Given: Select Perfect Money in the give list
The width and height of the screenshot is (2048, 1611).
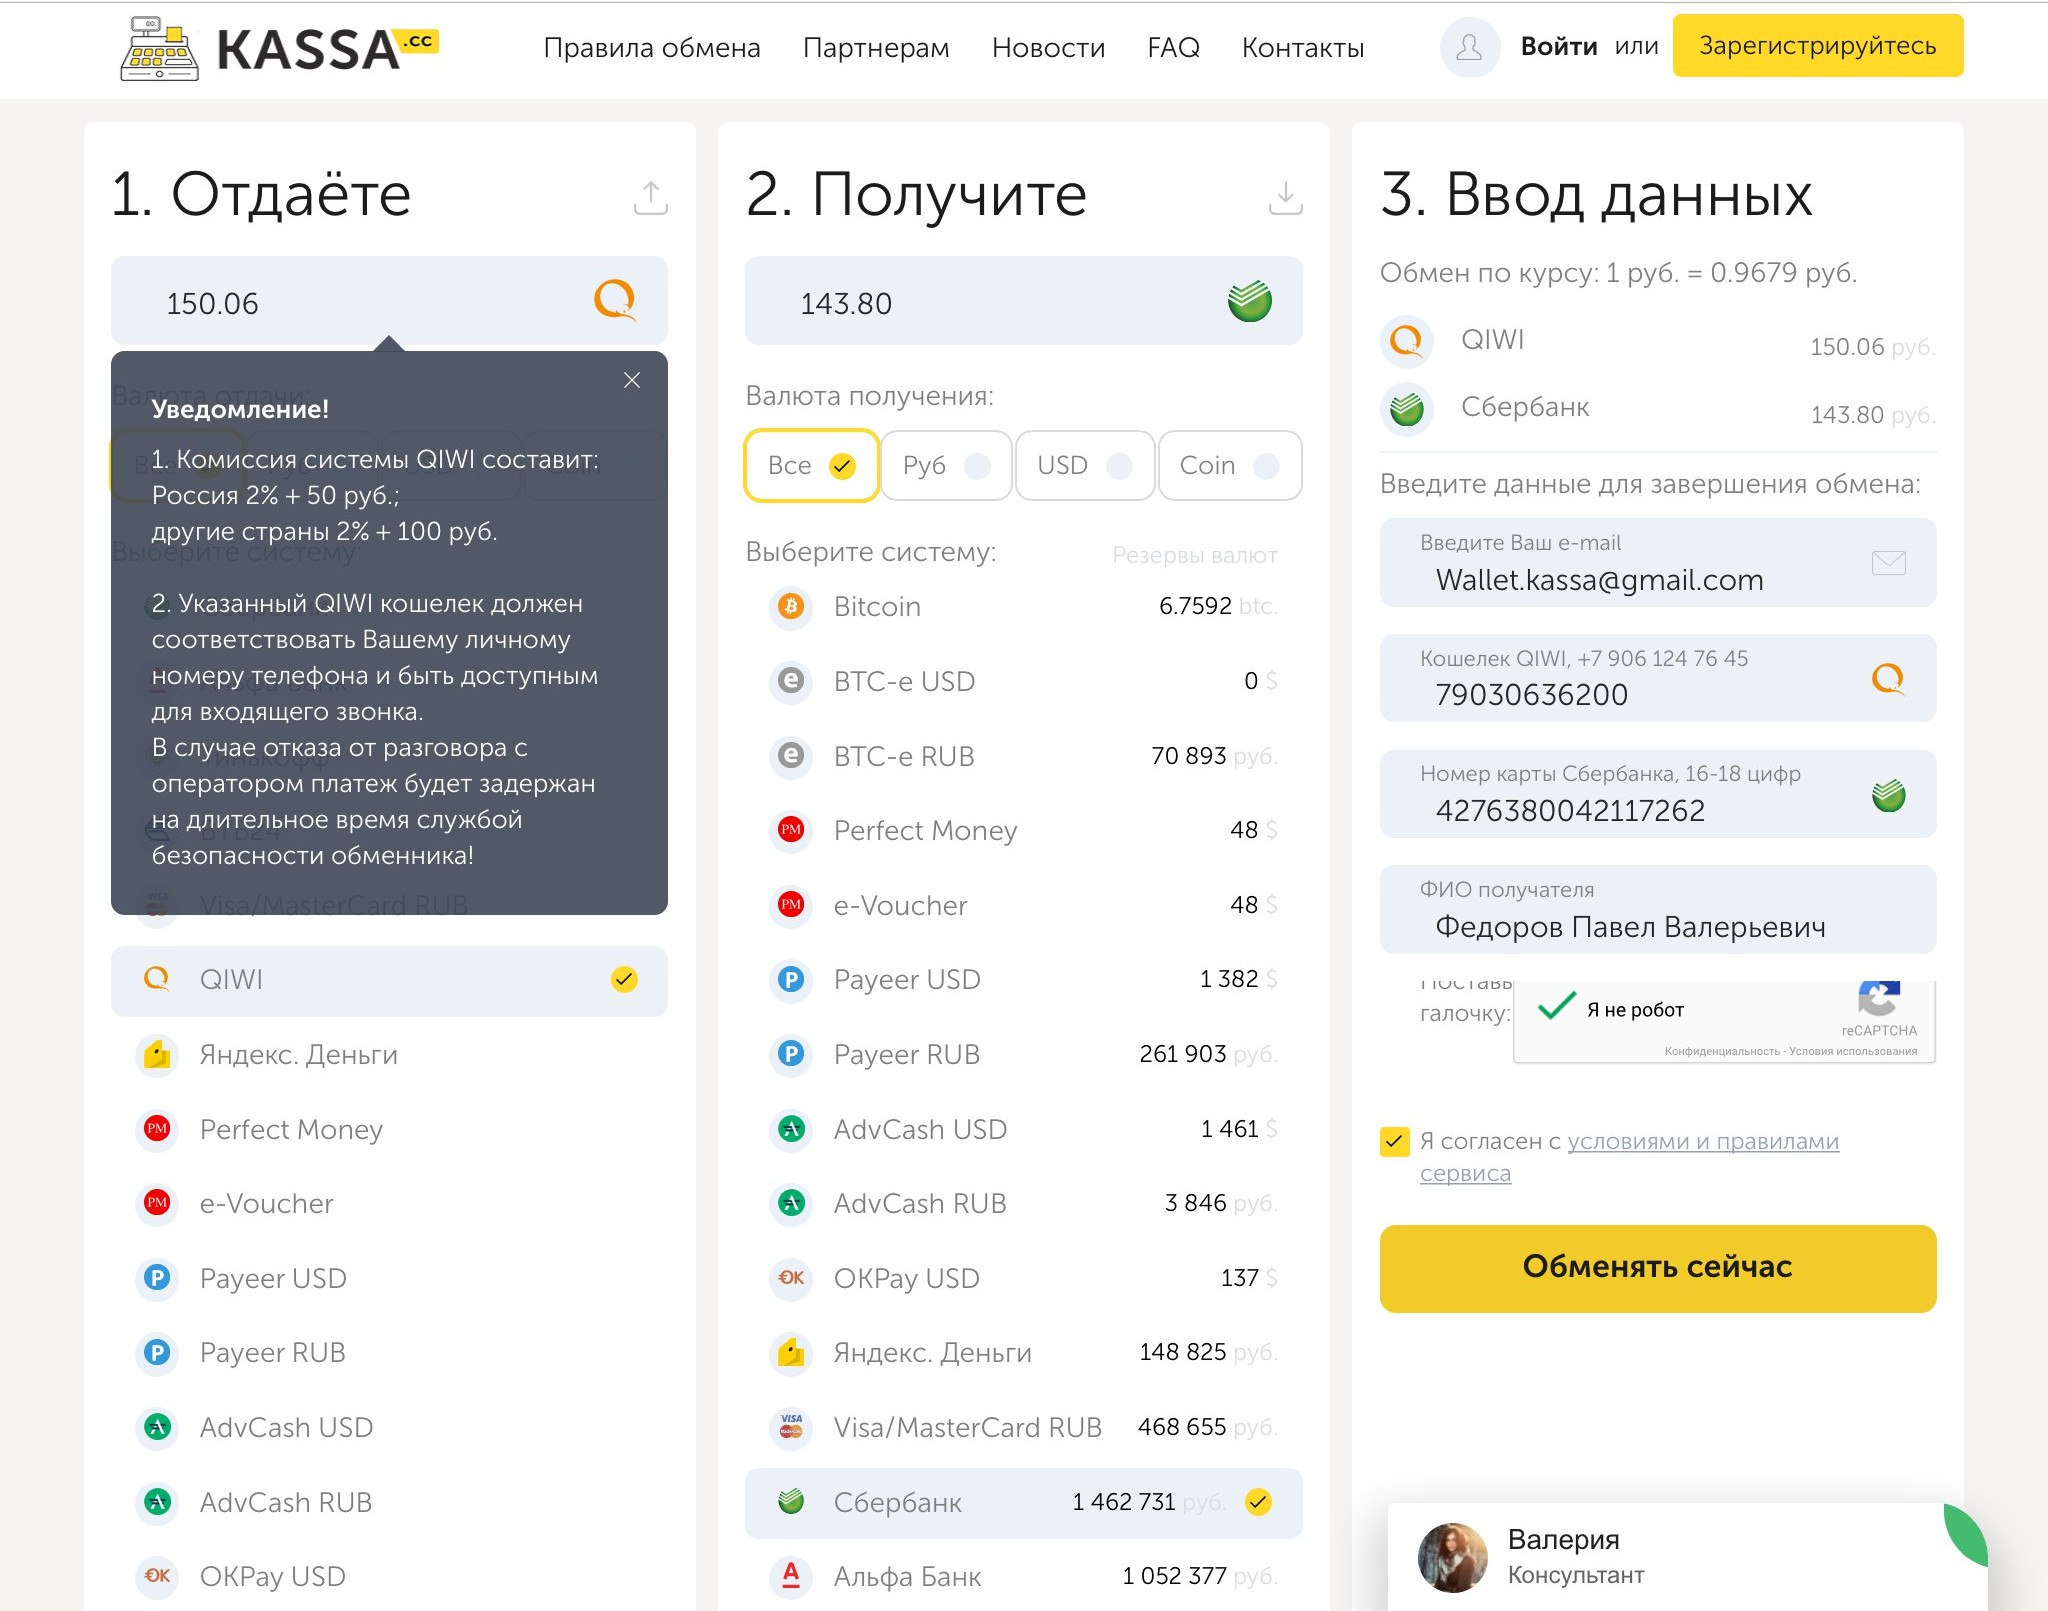Looking at the screenshot, I should (x=389, y=1129).
